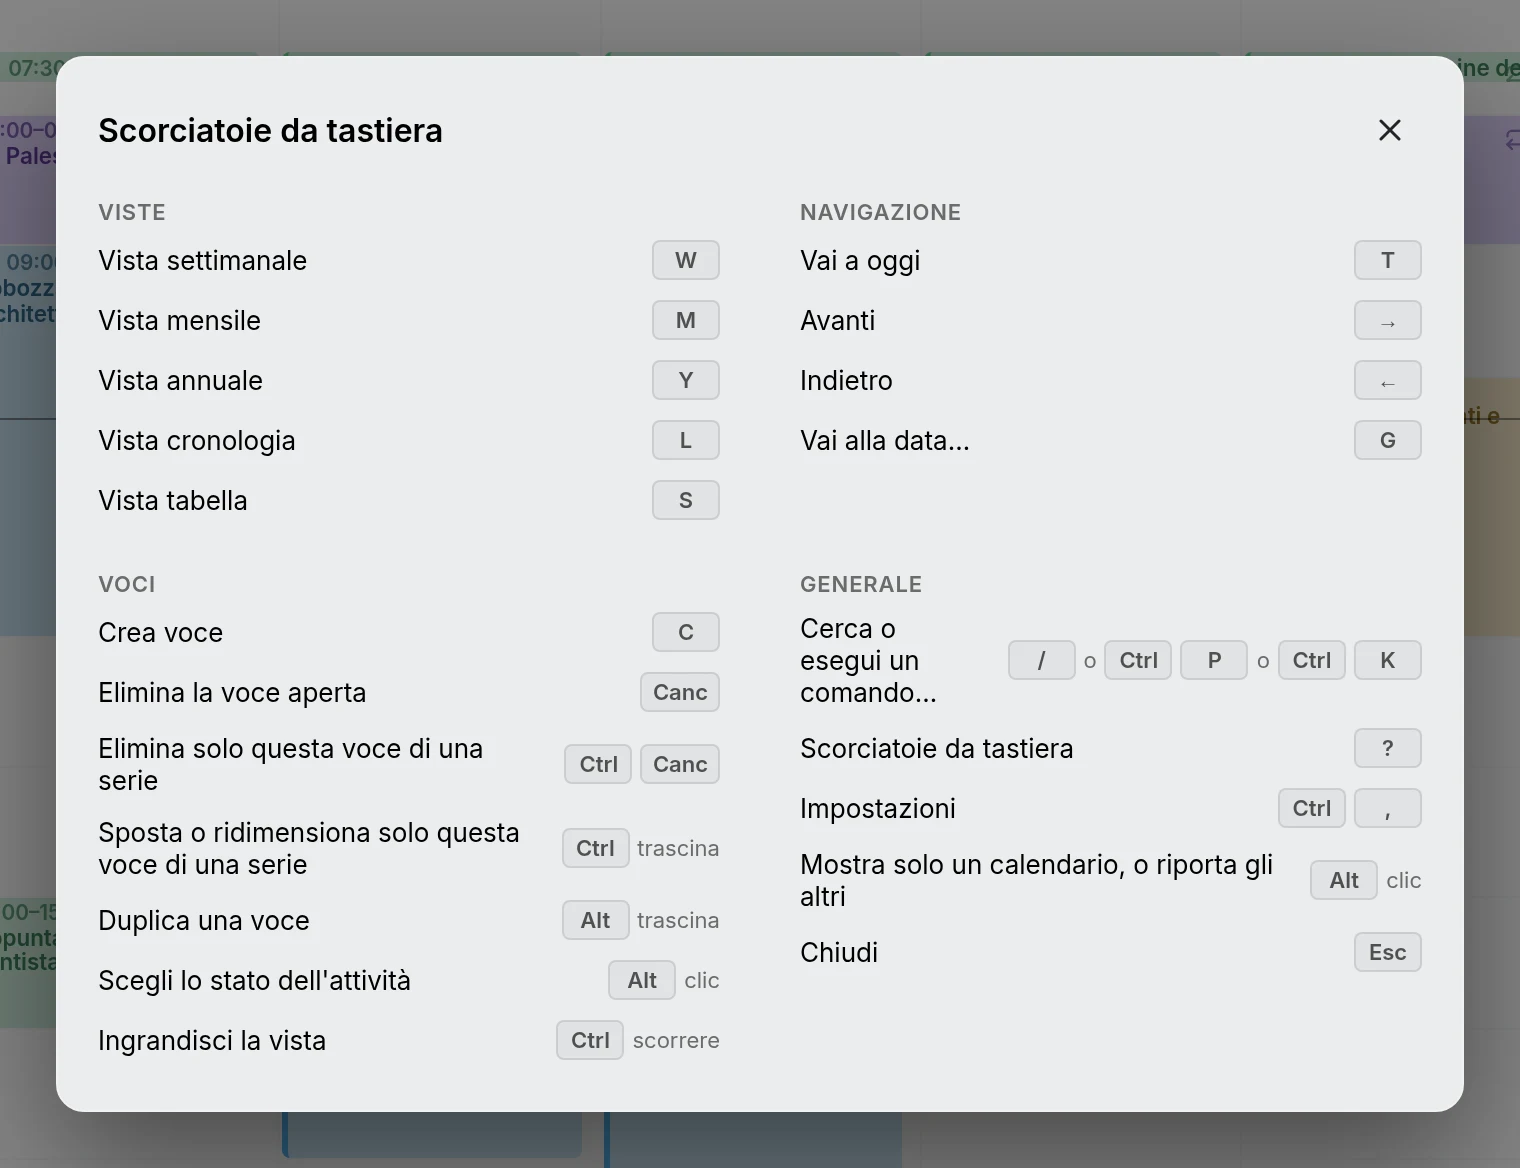
Task: Close the Scorciatoie da tastiera dialog
Action: (x=1389, y=130)
